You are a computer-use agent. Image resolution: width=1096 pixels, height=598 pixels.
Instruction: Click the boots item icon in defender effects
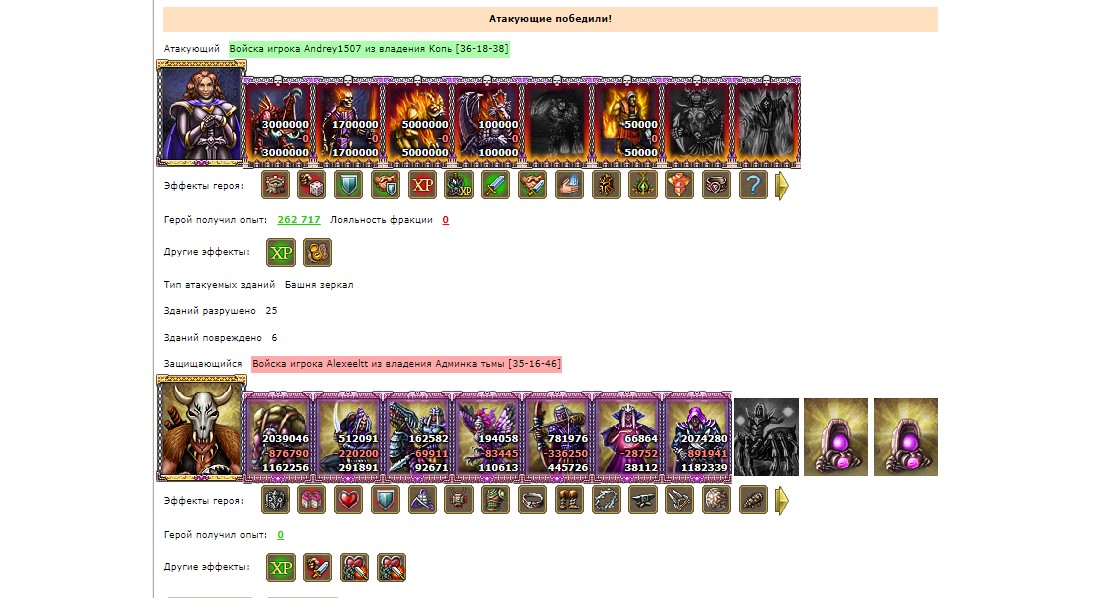coord(569,500)
